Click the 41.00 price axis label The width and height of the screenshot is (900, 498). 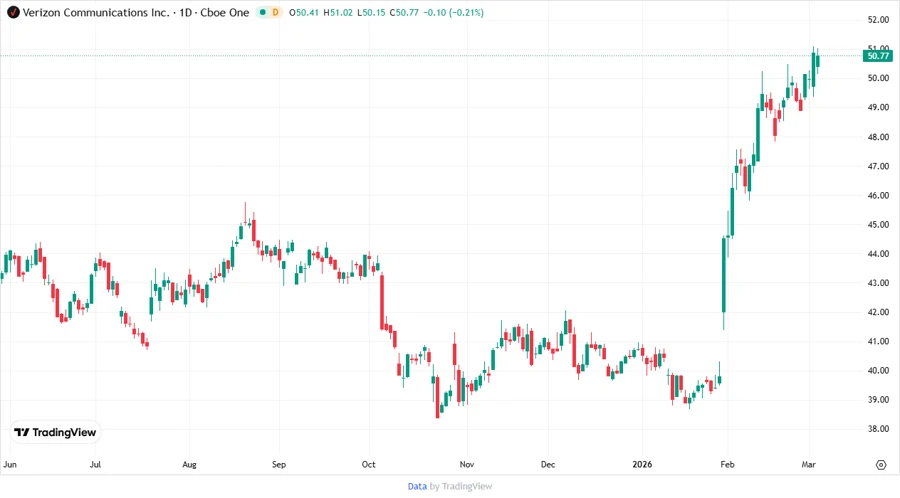878,341
